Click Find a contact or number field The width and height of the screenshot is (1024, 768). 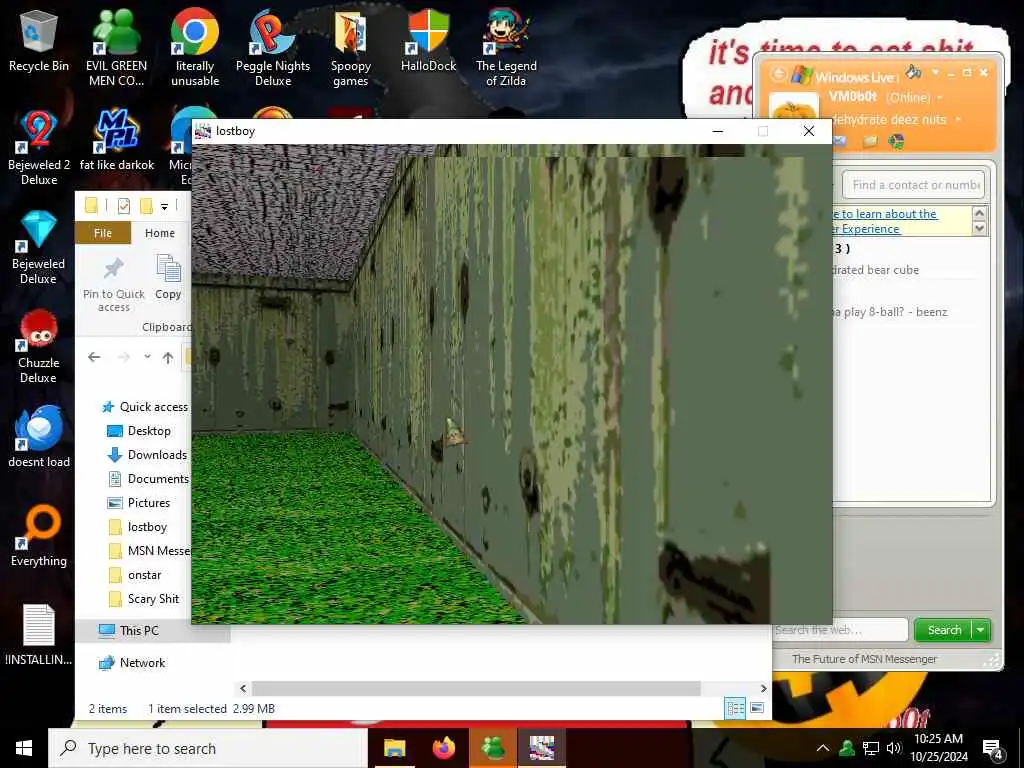point(914,185)
